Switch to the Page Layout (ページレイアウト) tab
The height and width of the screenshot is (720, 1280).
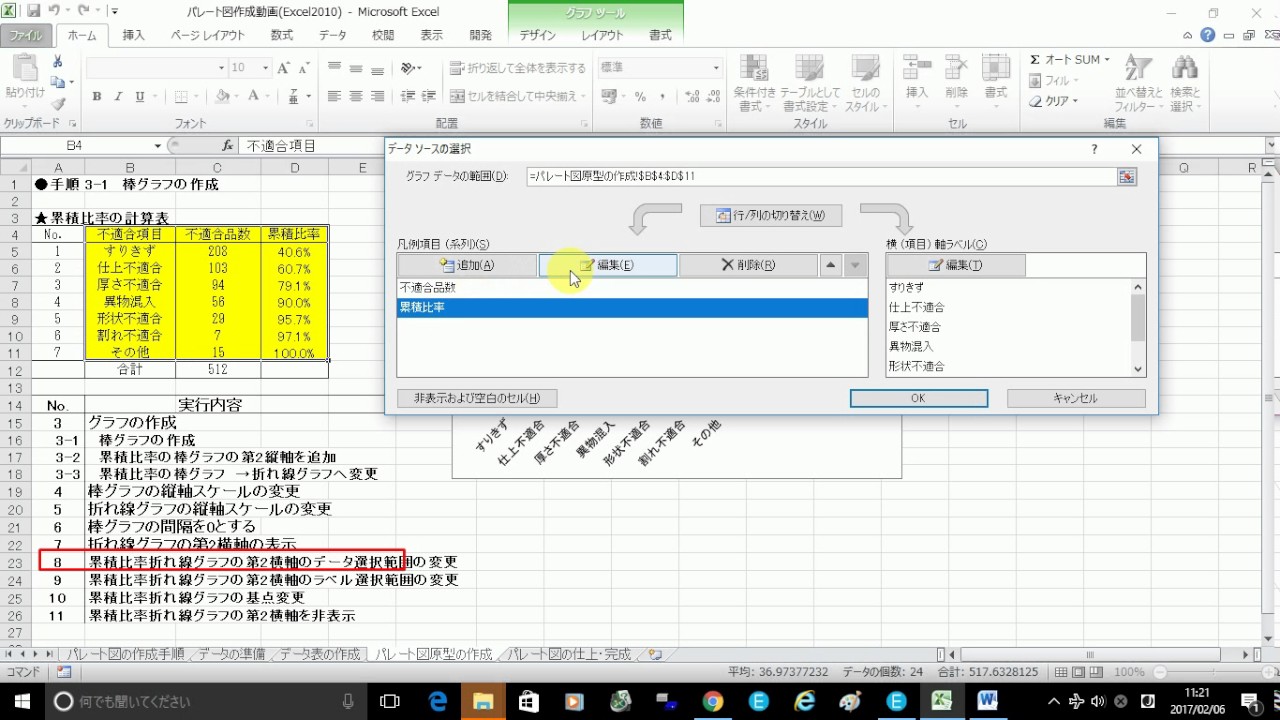(x=207, y=35)
